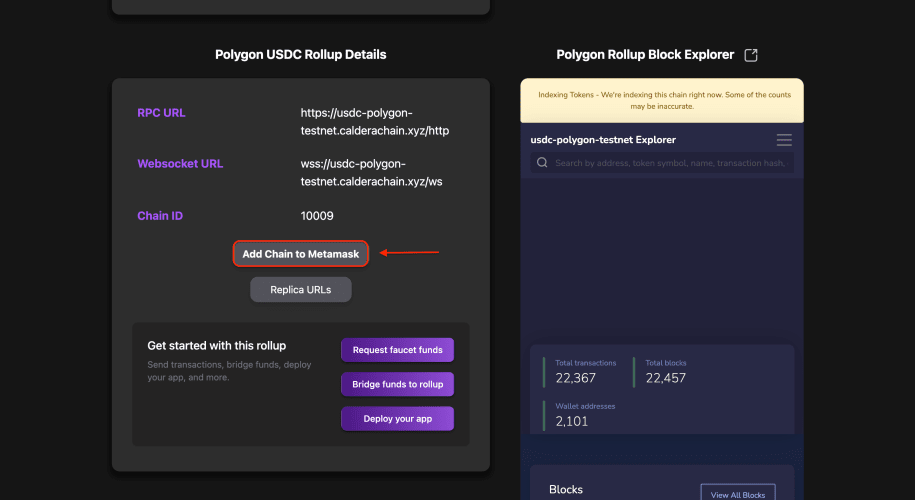Click Deploy your app button
Image resolution: width=915 pixels, height=500 pixels.
pos(397,419)
